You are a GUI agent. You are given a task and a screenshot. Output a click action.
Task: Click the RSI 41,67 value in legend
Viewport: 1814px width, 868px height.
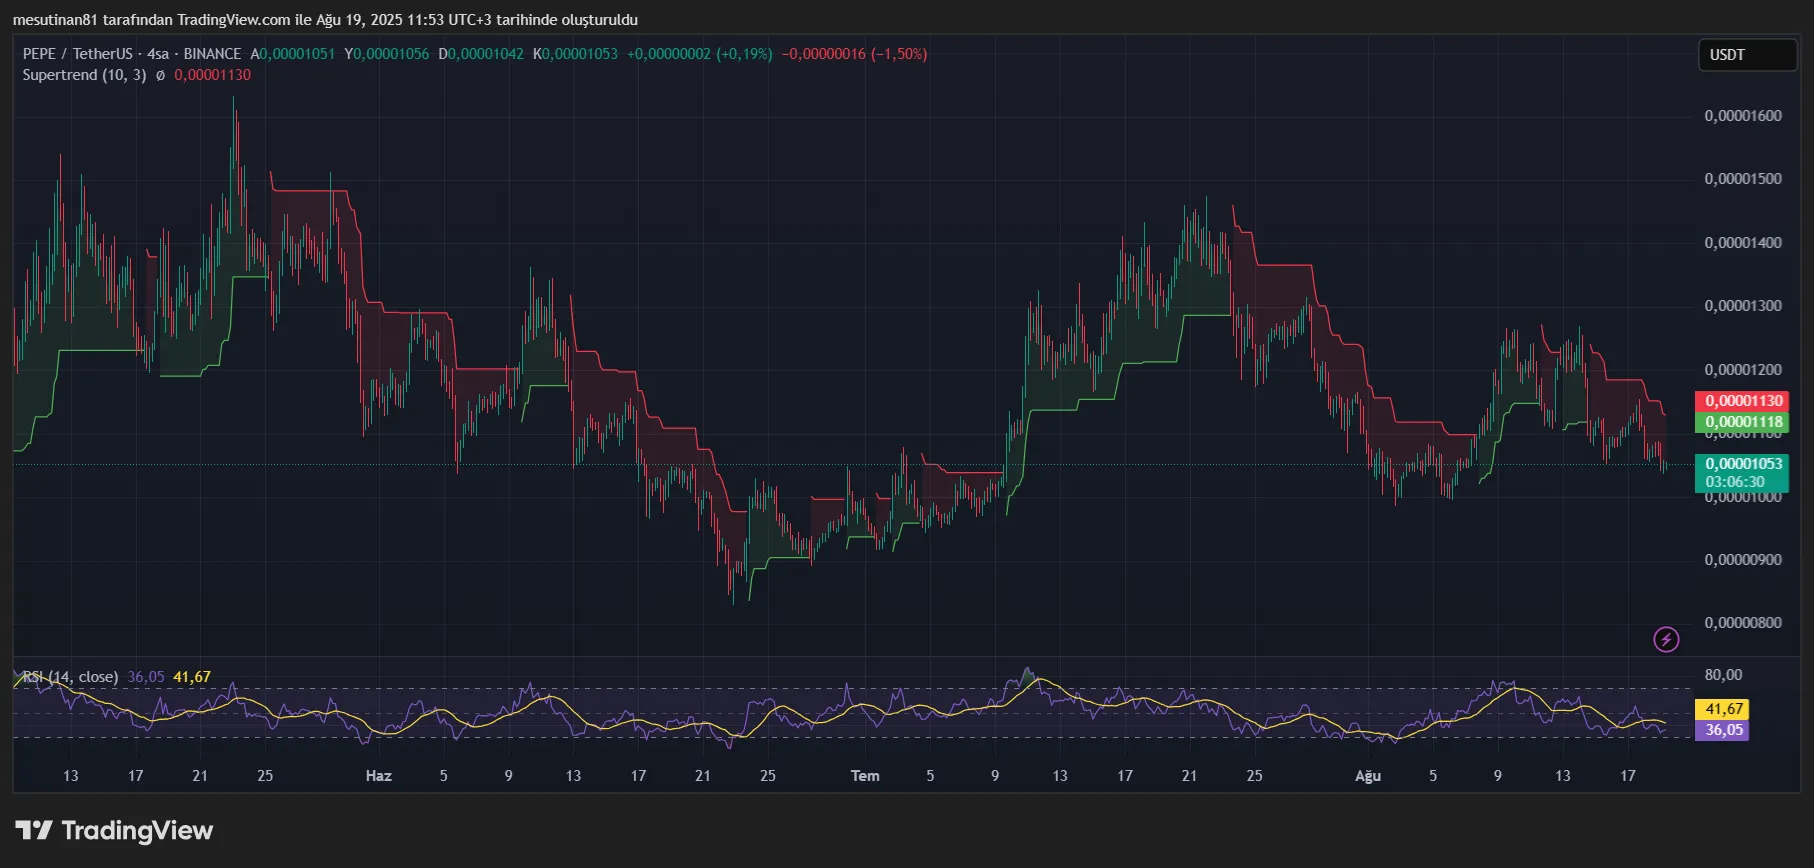[192, 677]
